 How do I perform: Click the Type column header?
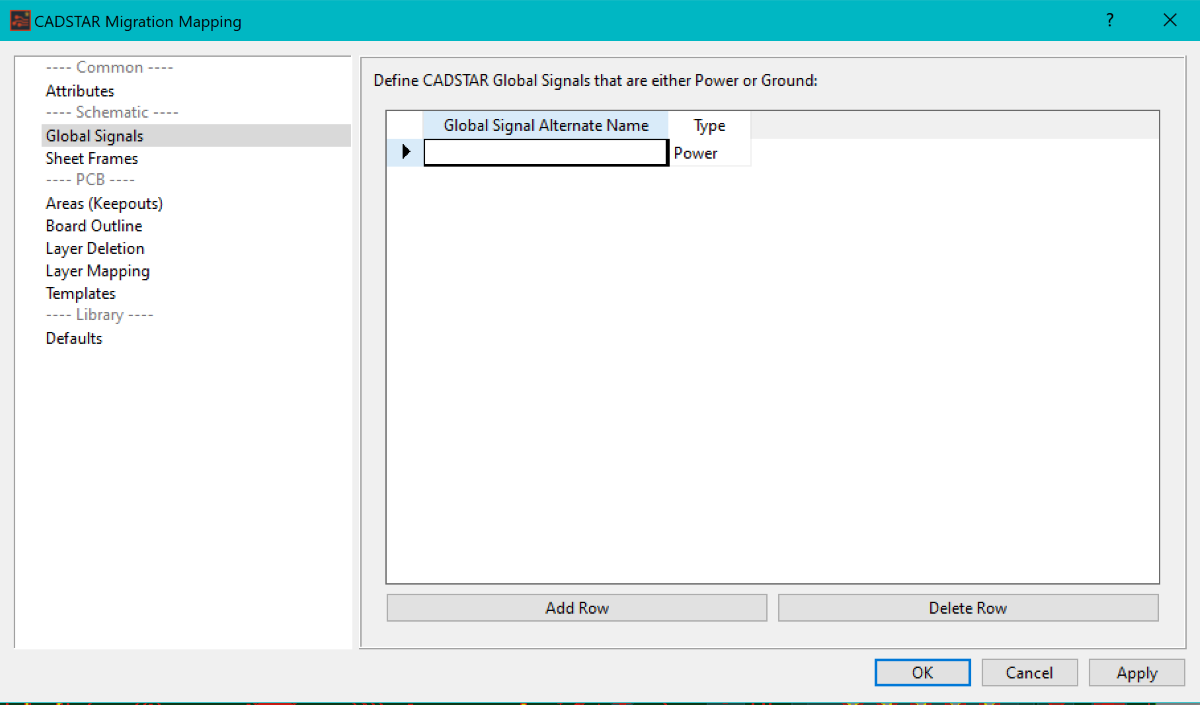point(709,125)
